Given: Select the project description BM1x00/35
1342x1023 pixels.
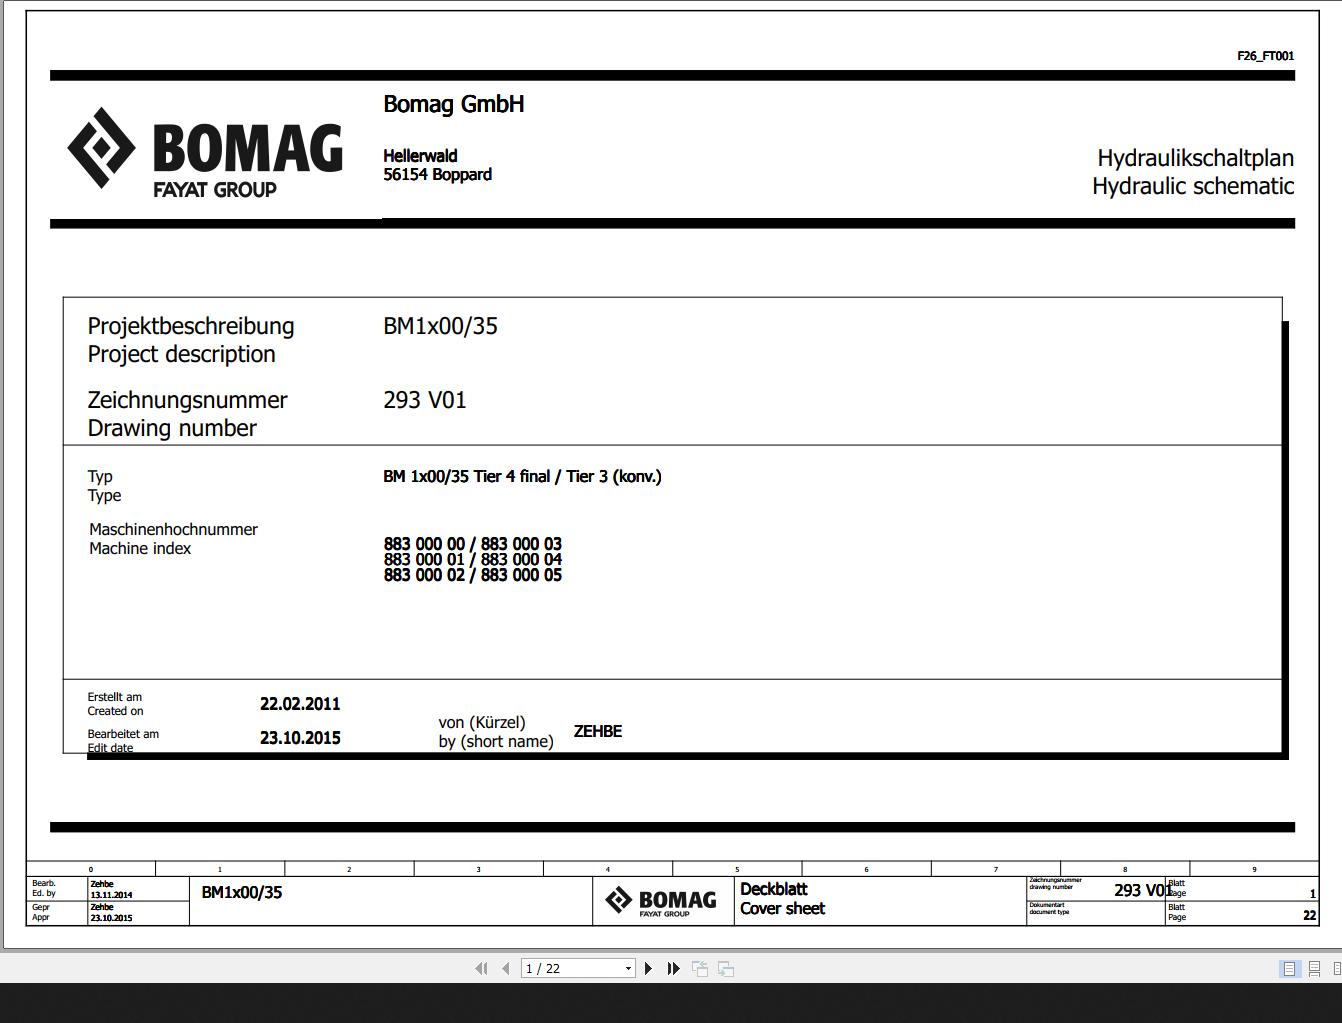Looking at the screenshot, I should pyautogui.click(x=442, y=326).
